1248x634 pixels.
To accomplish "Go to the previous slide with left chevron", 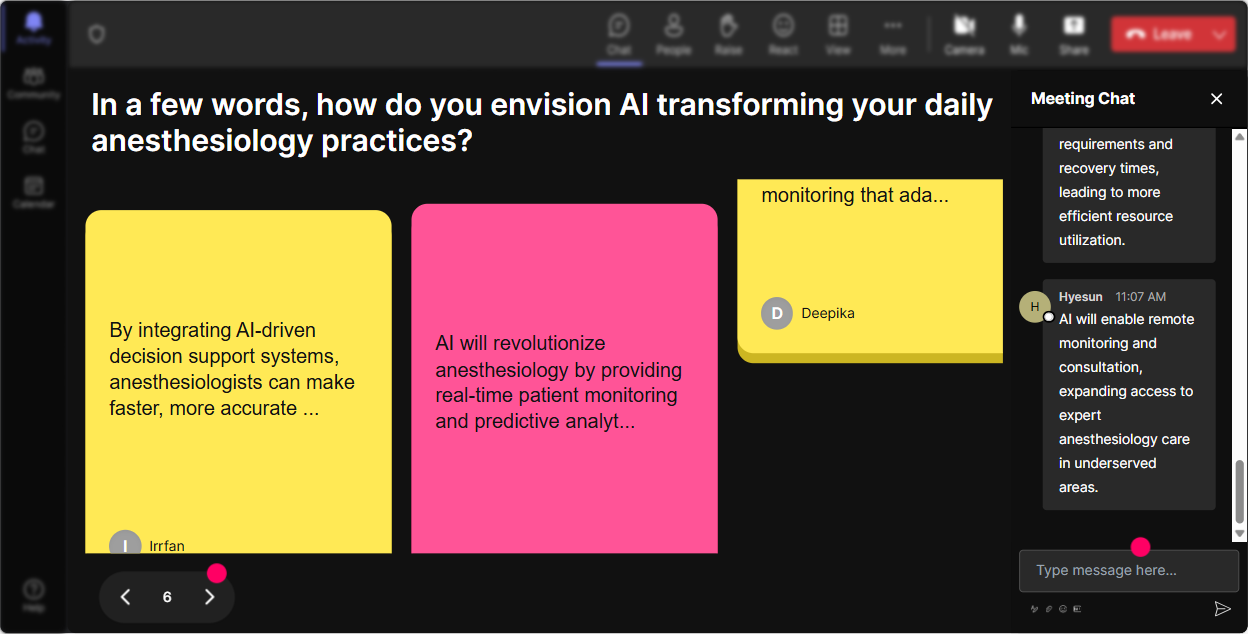I will point(126,597).
